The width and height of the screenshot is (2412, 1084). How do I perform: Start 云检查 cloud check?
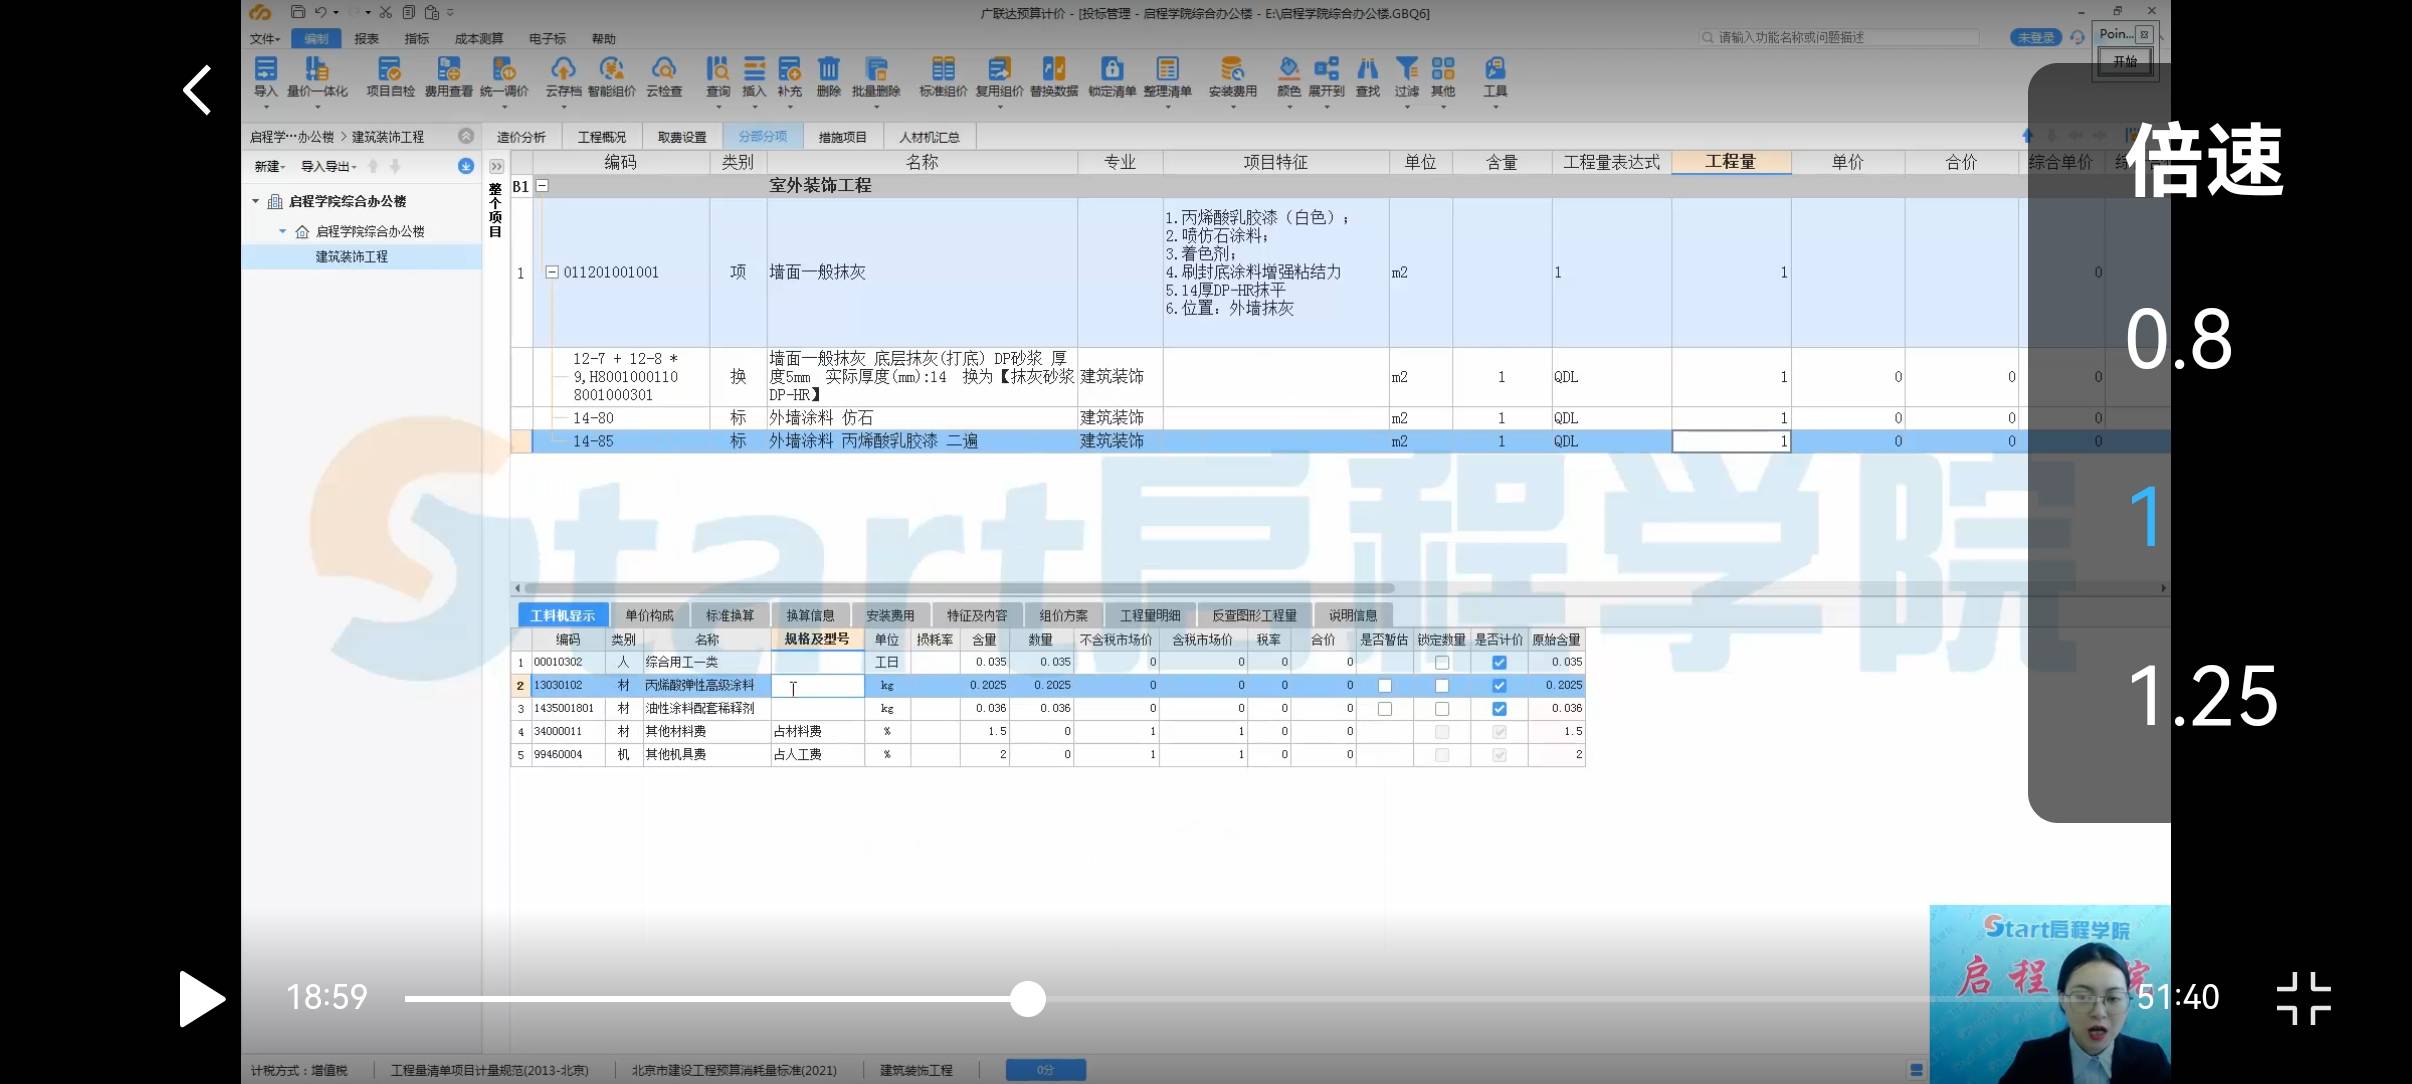(664, 76)
